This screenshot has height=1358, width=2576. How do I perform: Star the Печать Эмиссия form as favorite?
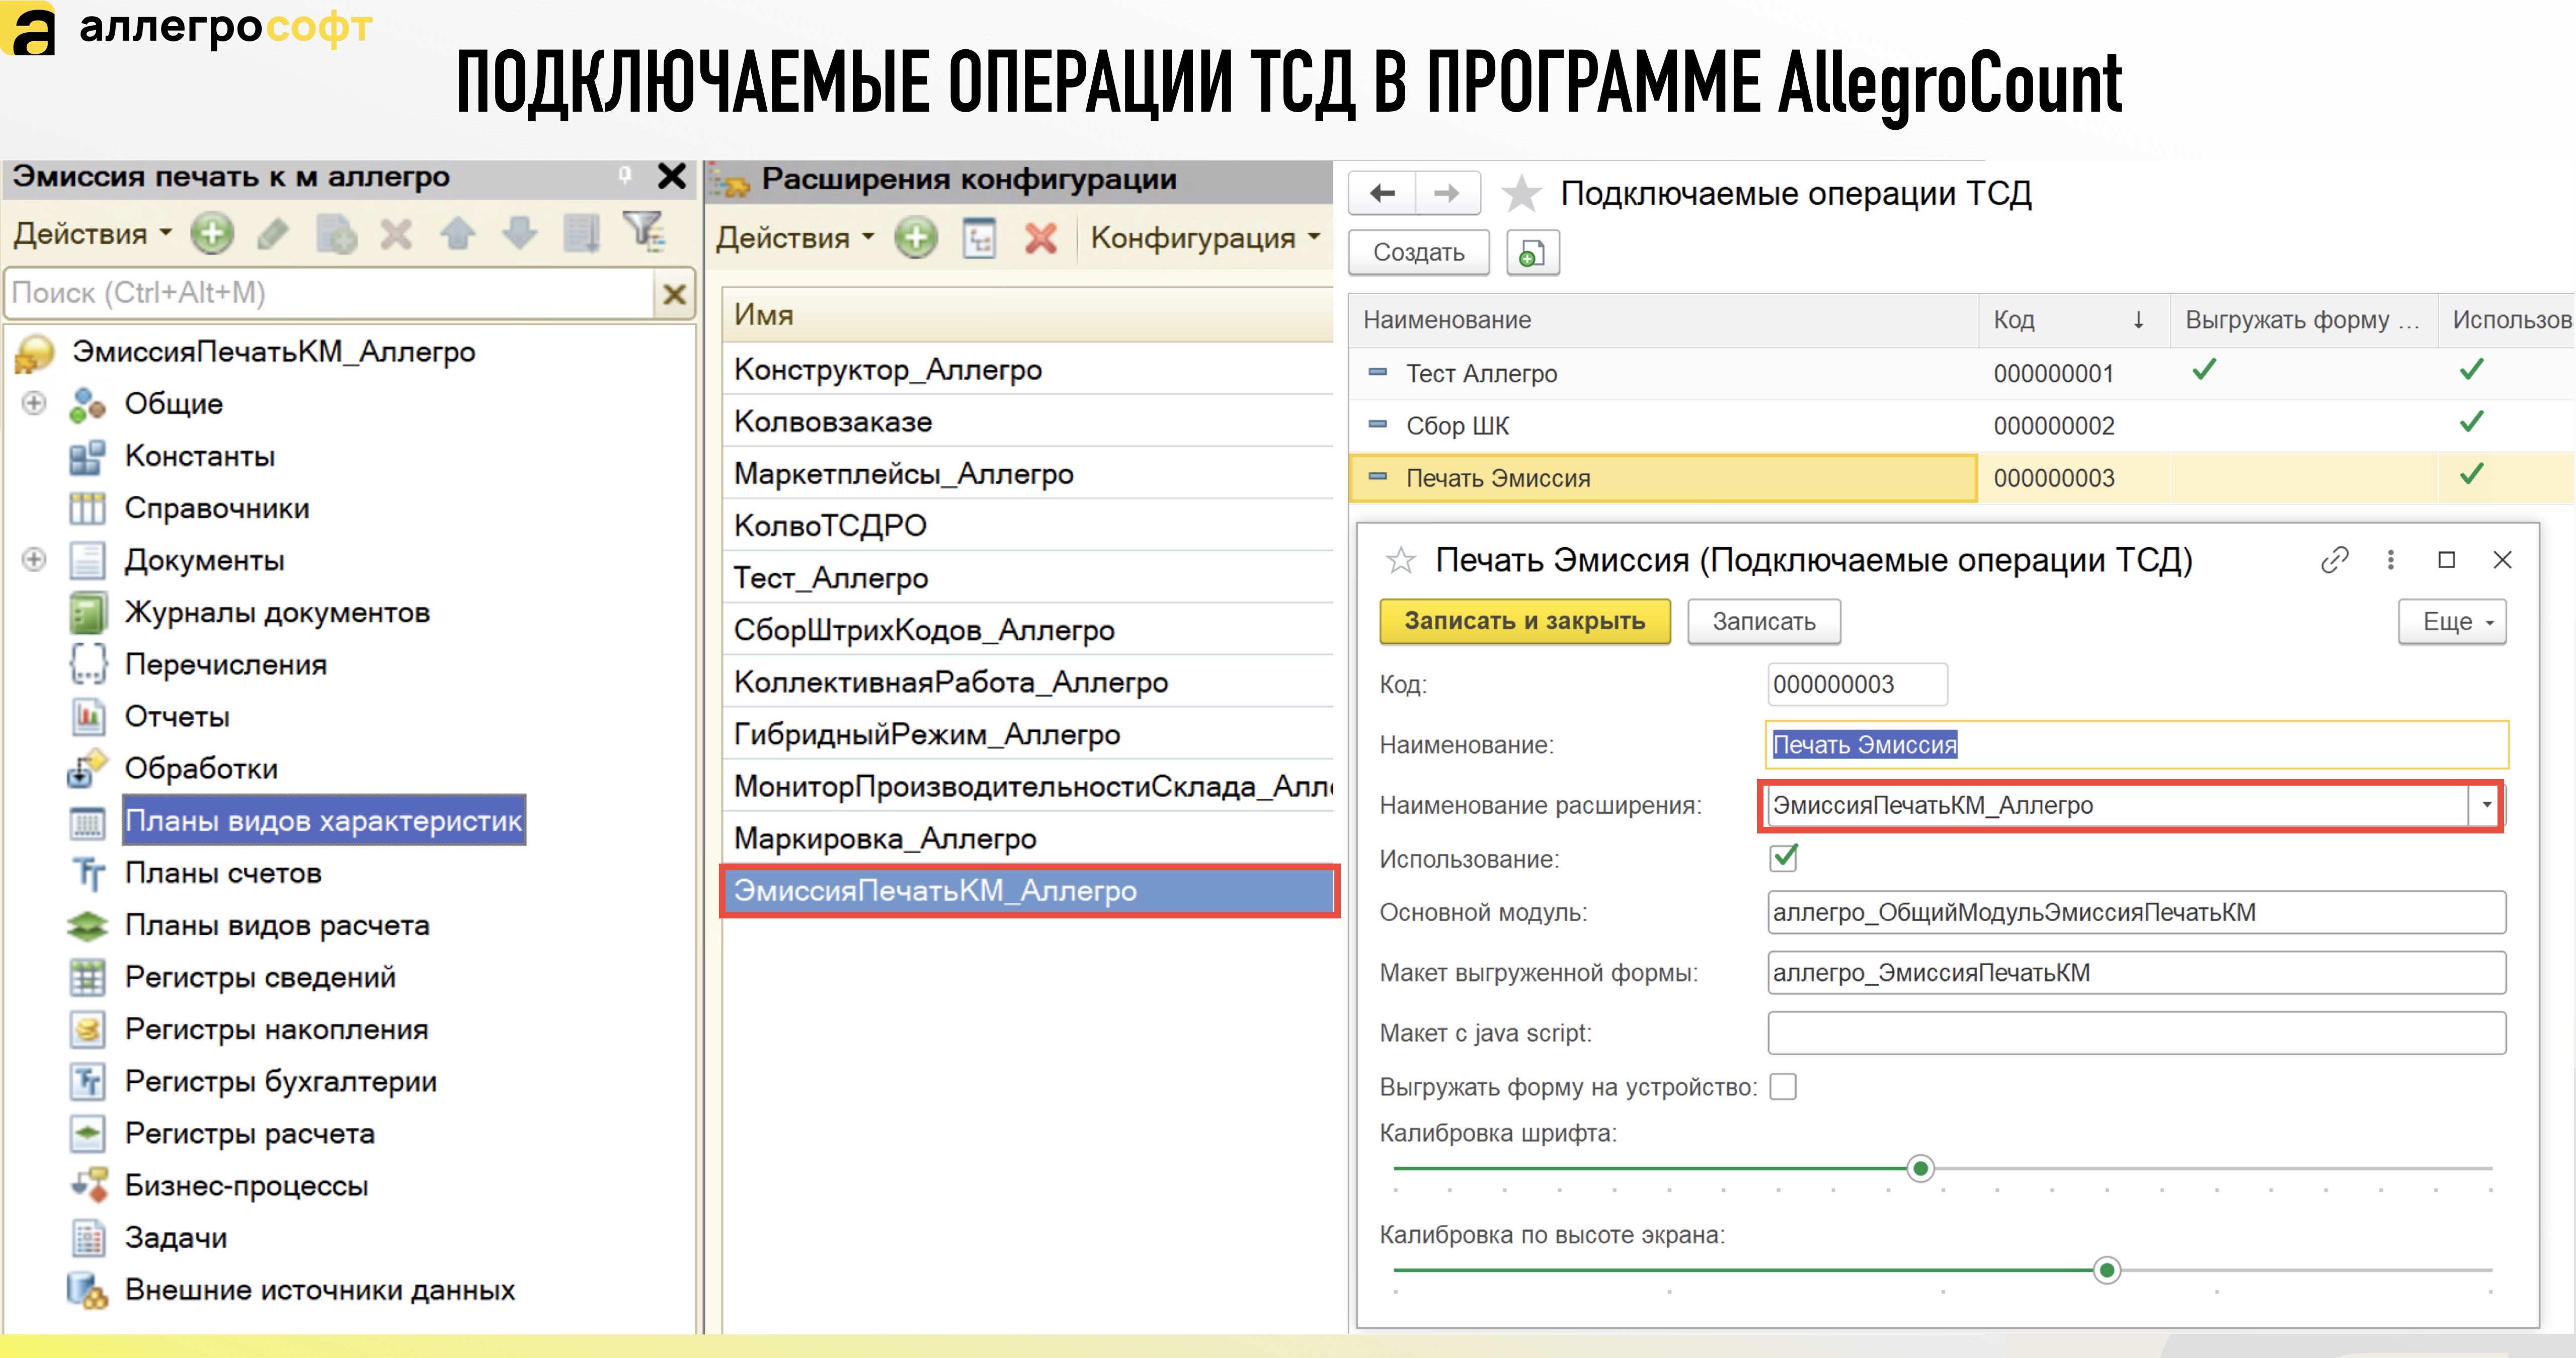(1400, 560)
